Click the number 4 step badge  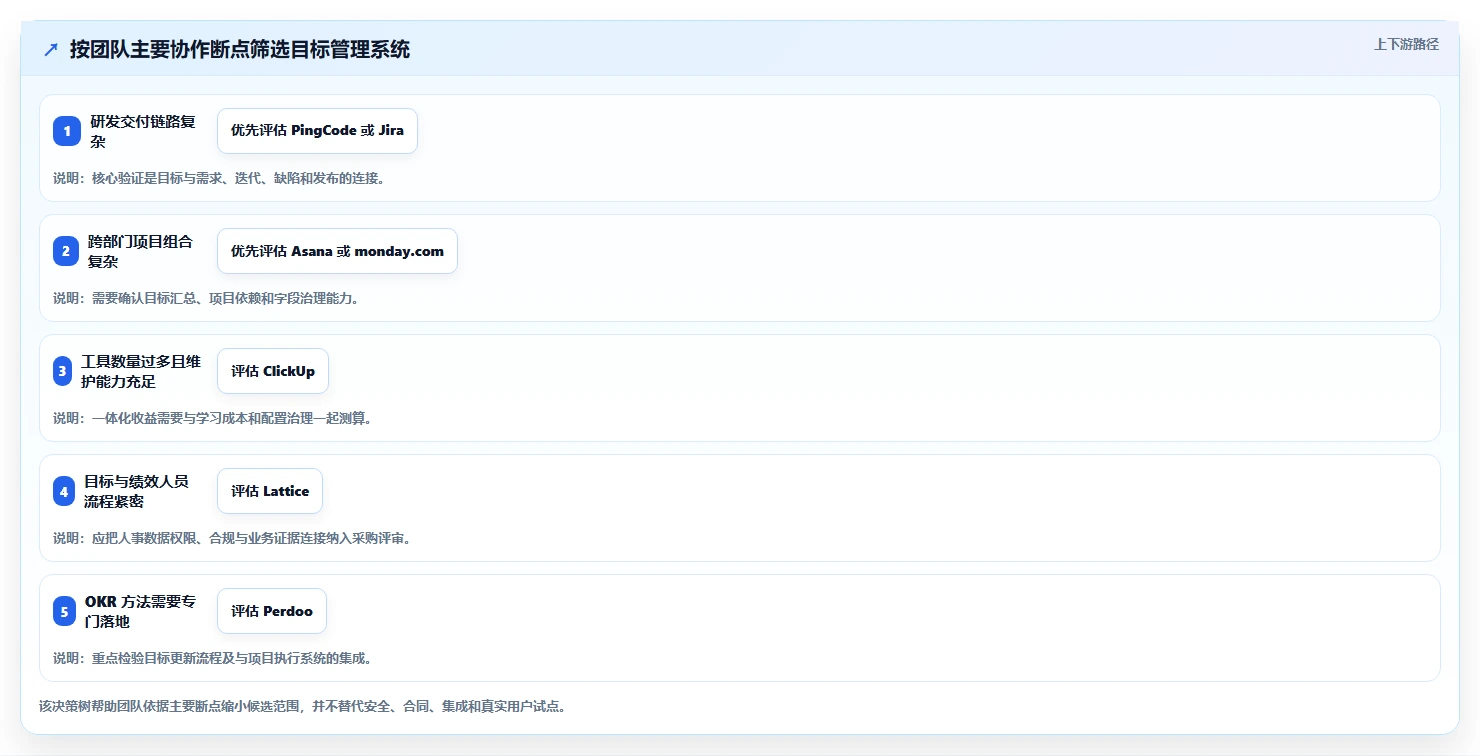(64, 491)
